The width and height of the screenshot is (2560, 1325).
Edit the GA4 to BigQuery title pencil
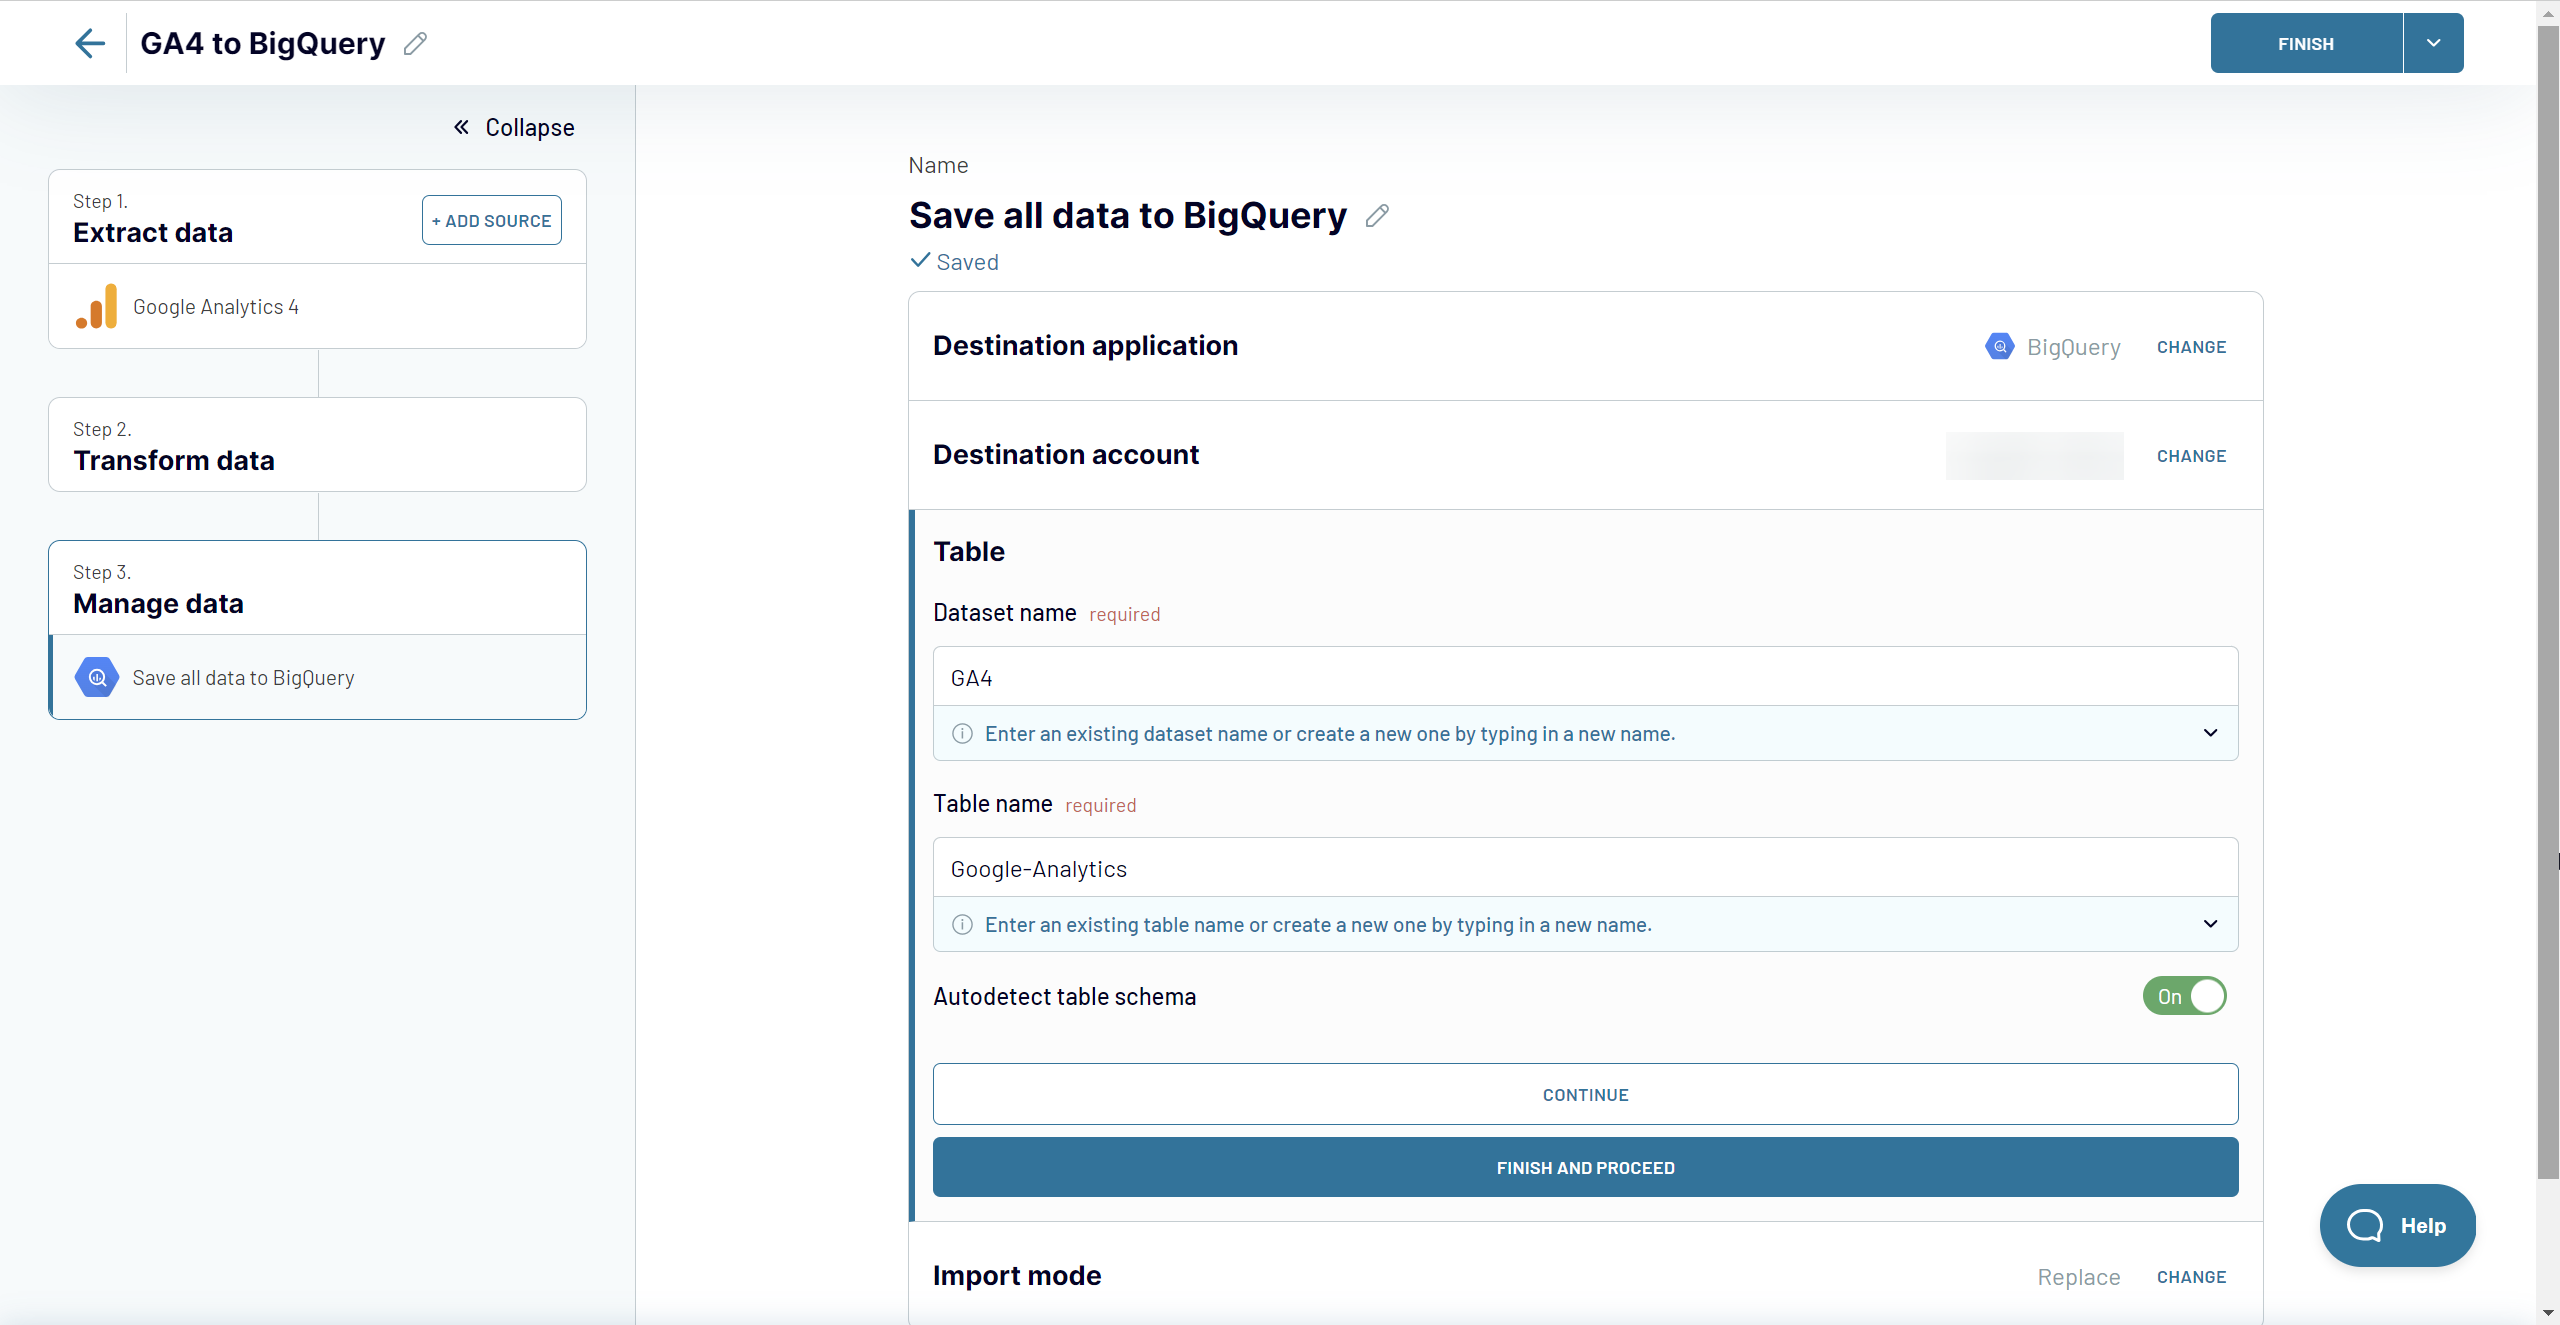coord(415,44)
